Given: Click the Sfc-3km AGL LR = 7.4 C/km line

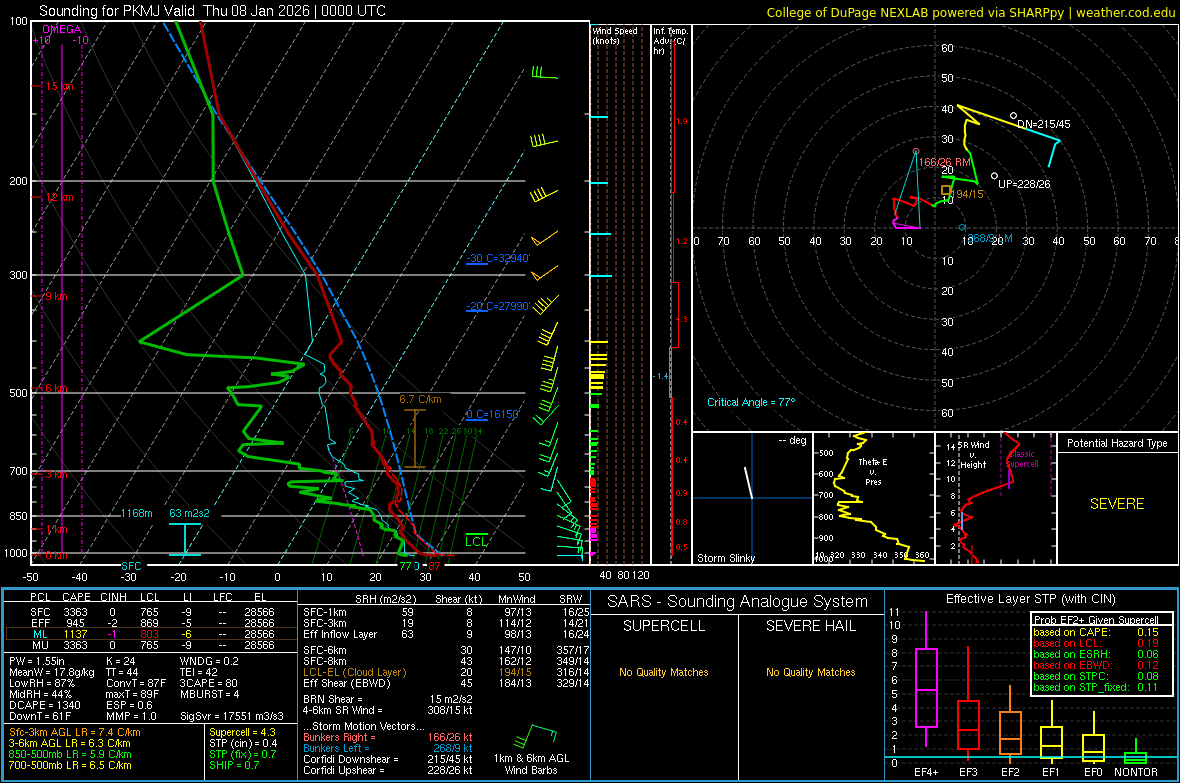Looking at the screenshot, I should (x=75, y=732).
